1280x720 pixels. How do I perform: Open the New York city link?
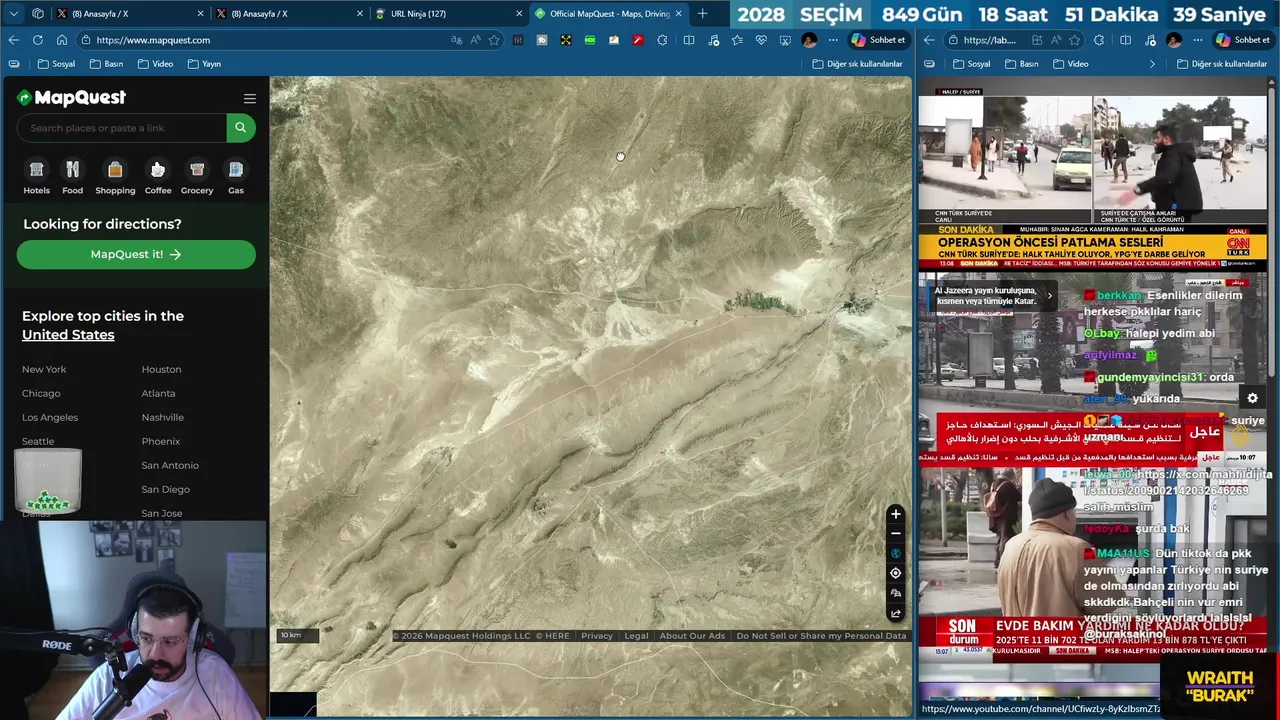44,369
